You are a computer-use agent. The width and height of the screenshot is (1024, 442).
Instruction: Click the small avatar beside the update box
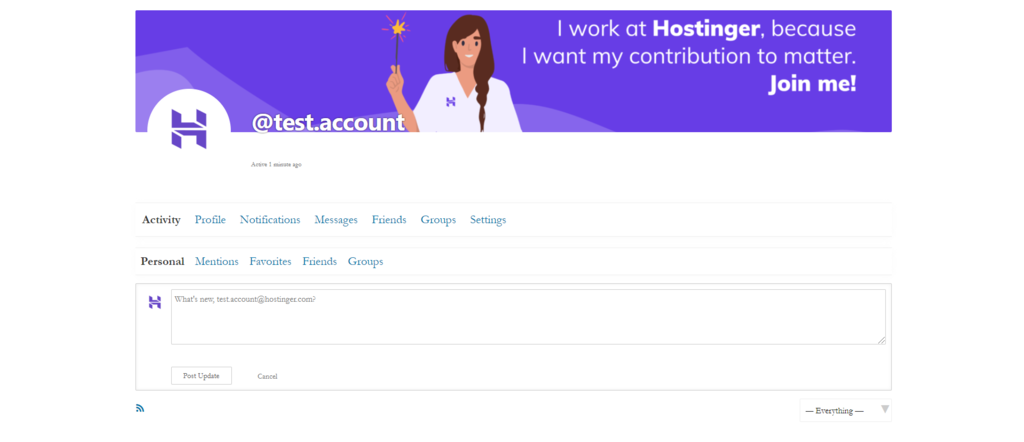coord(155,302)
